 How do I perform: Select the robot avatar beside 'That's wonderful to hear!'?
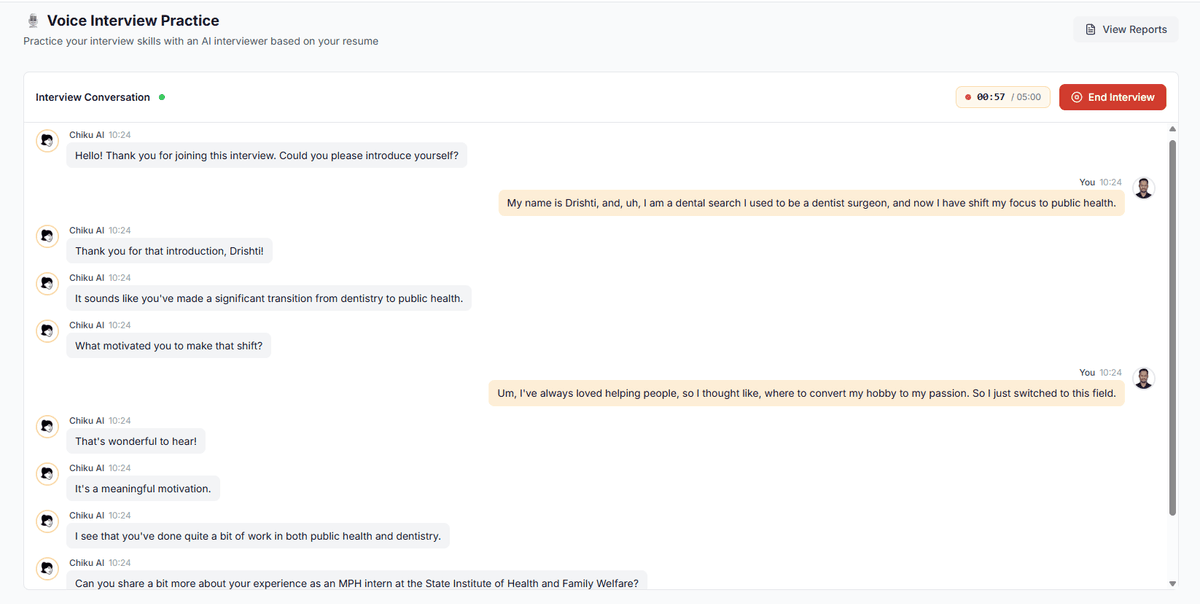click(47, 426)
